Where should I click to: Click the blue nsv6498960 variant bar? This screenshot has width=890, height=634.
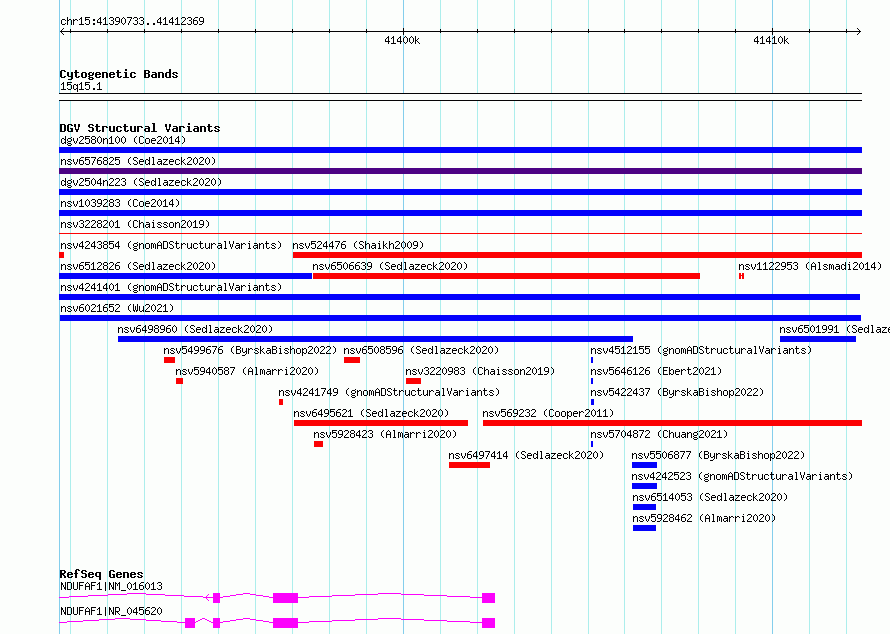point(375,339)
